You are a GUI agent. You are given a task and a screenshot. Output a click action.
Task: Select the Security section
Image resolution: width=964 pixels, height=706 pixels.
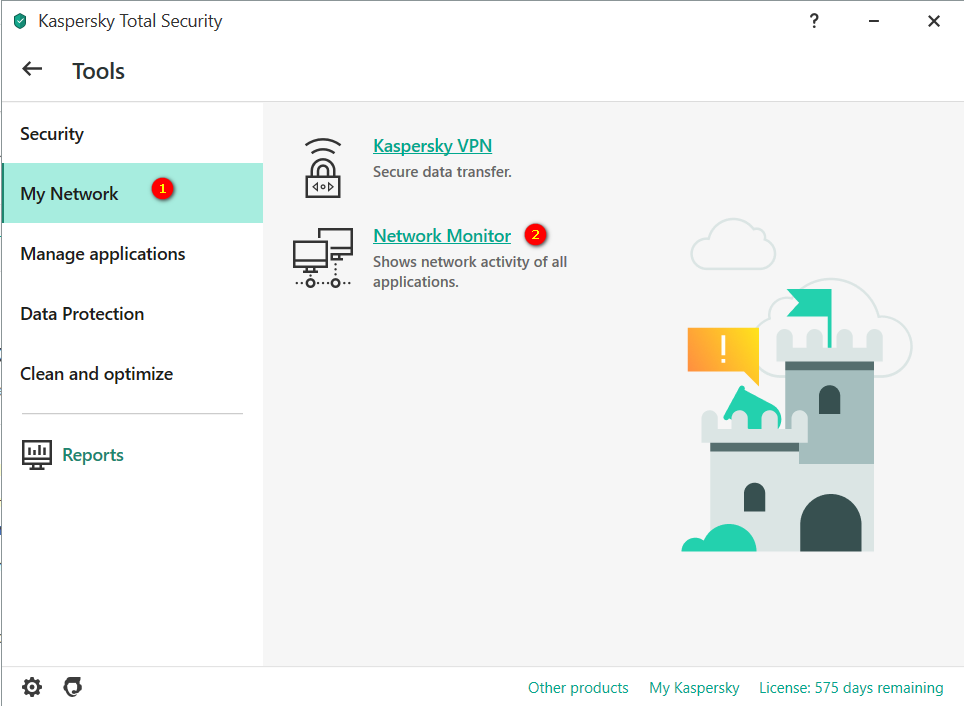pyautogui.click(x=133, y=133)
